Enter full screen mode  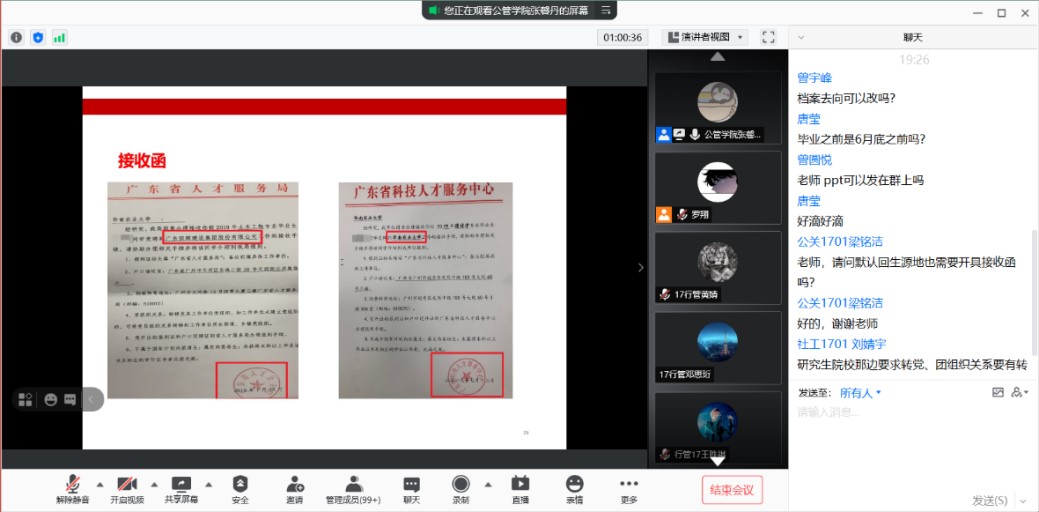click(x=768, y=37)
